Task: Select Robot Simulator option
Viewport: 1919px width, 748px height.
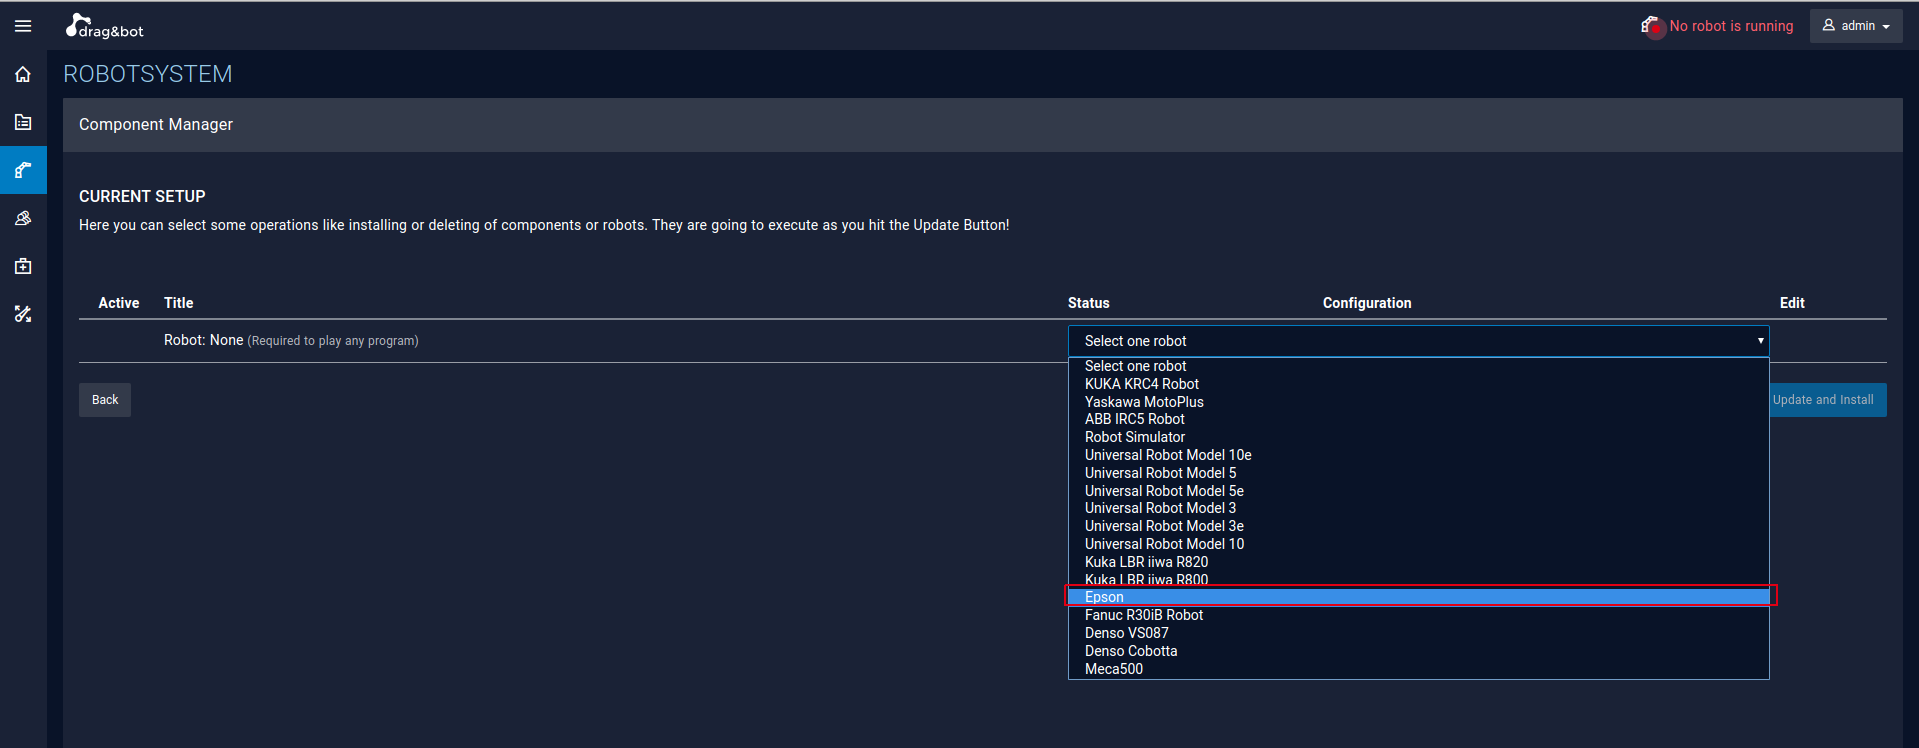Action: [1418, 437]
